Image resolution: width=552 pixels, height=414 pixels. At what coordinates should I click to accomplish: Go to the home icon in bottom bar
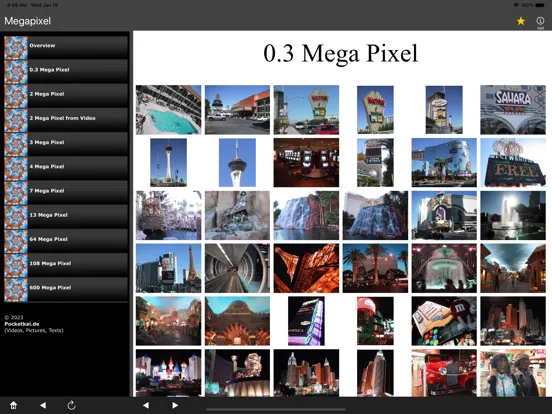[13, 405]
